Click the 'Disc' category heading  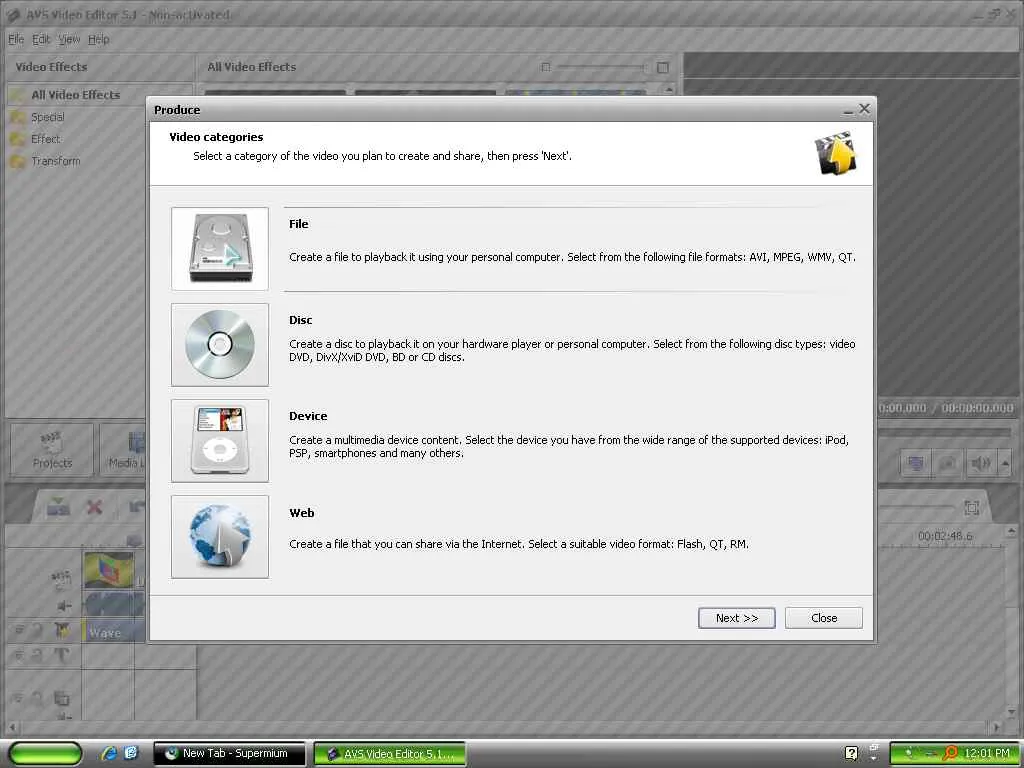click(x=300, y=320)
